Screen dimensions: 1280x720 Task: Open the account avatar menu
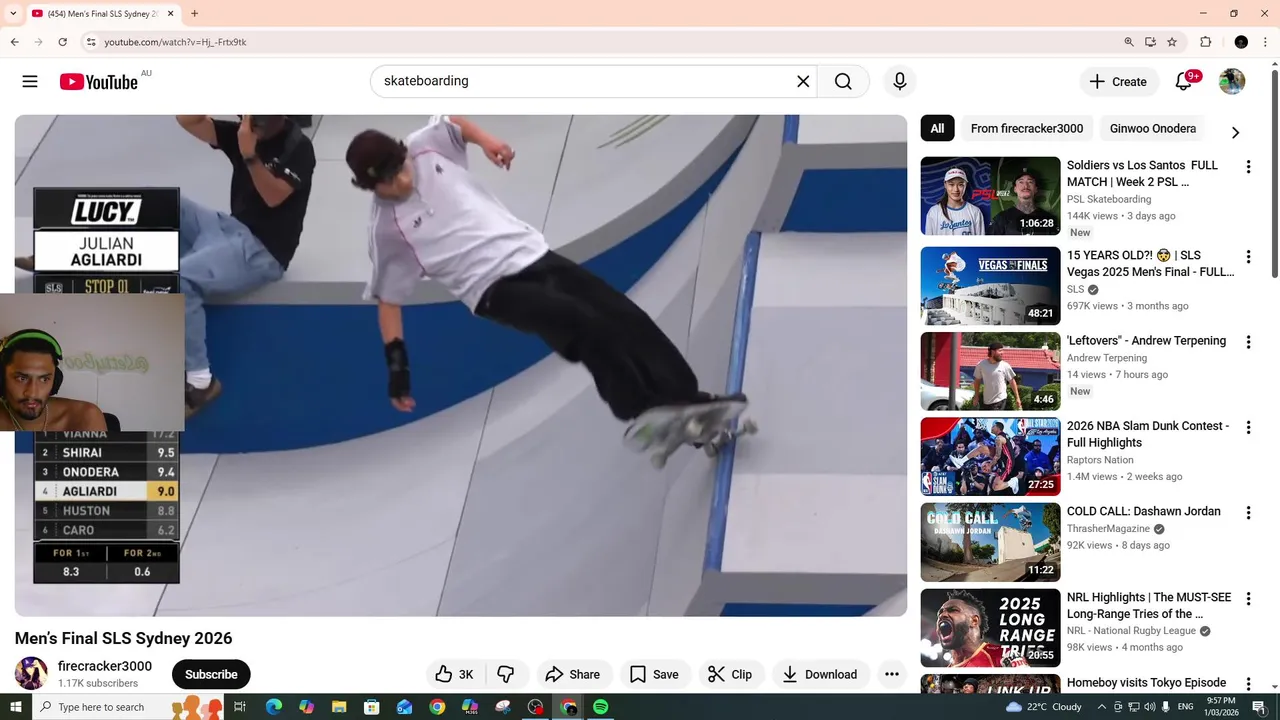click(1232, 82)
